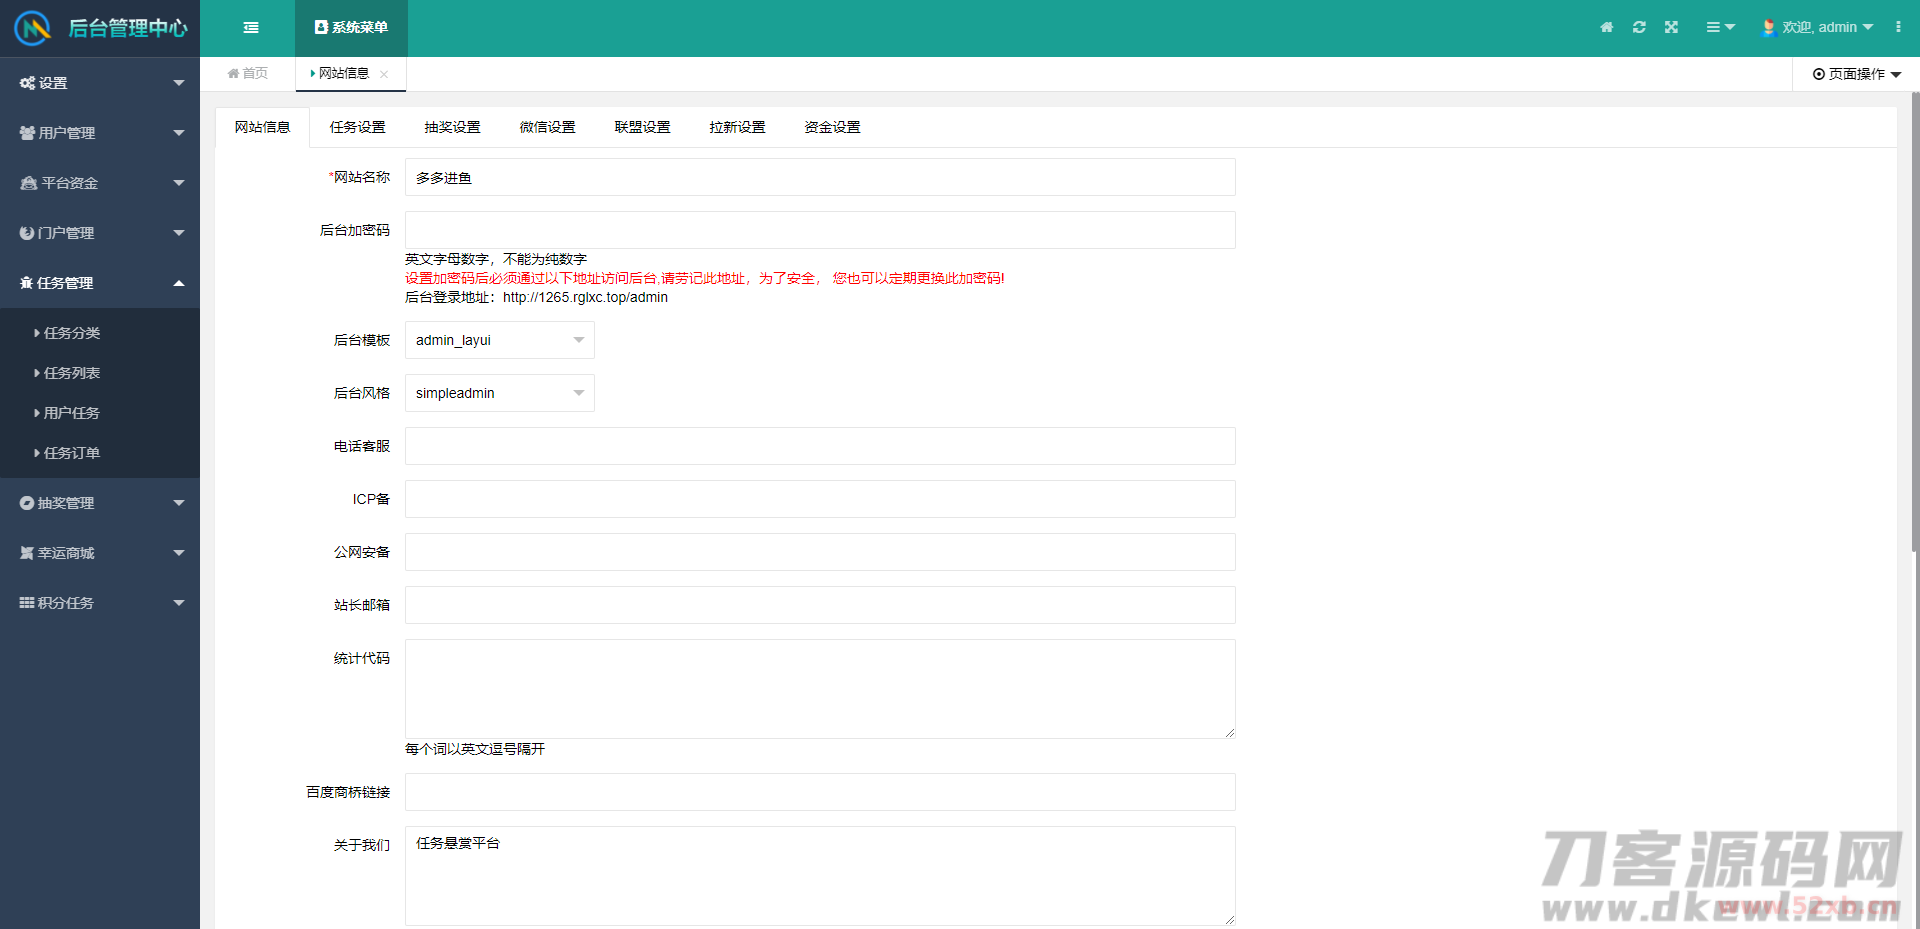
Task: Click the logo in top-left corner
Action: tap(33, 28)
